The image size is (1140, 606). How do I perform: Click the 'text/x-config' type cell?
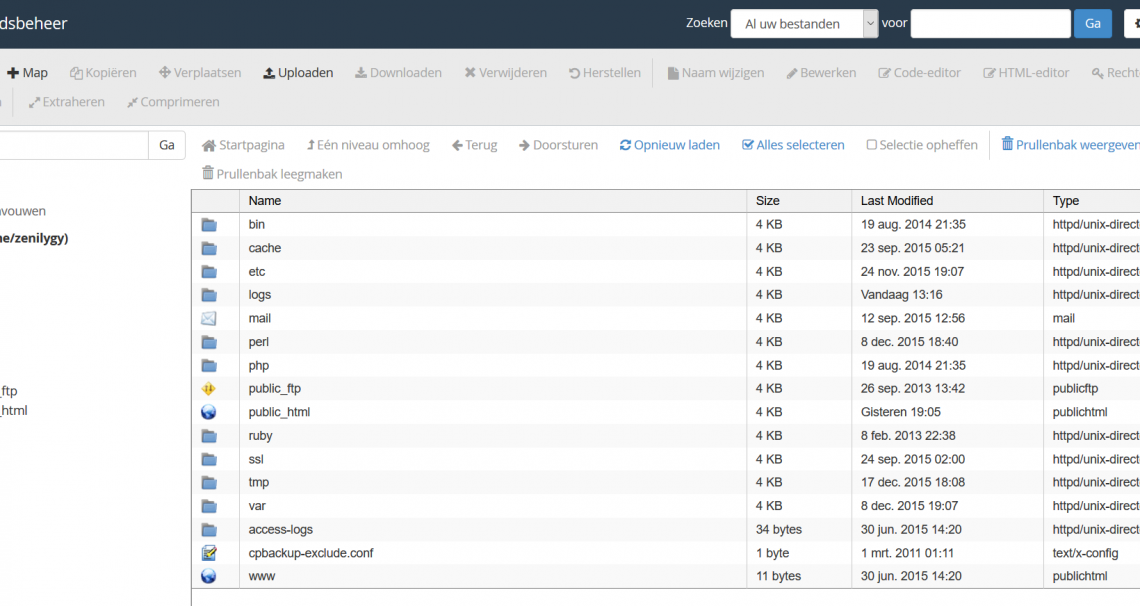(x=1085, y=553)
